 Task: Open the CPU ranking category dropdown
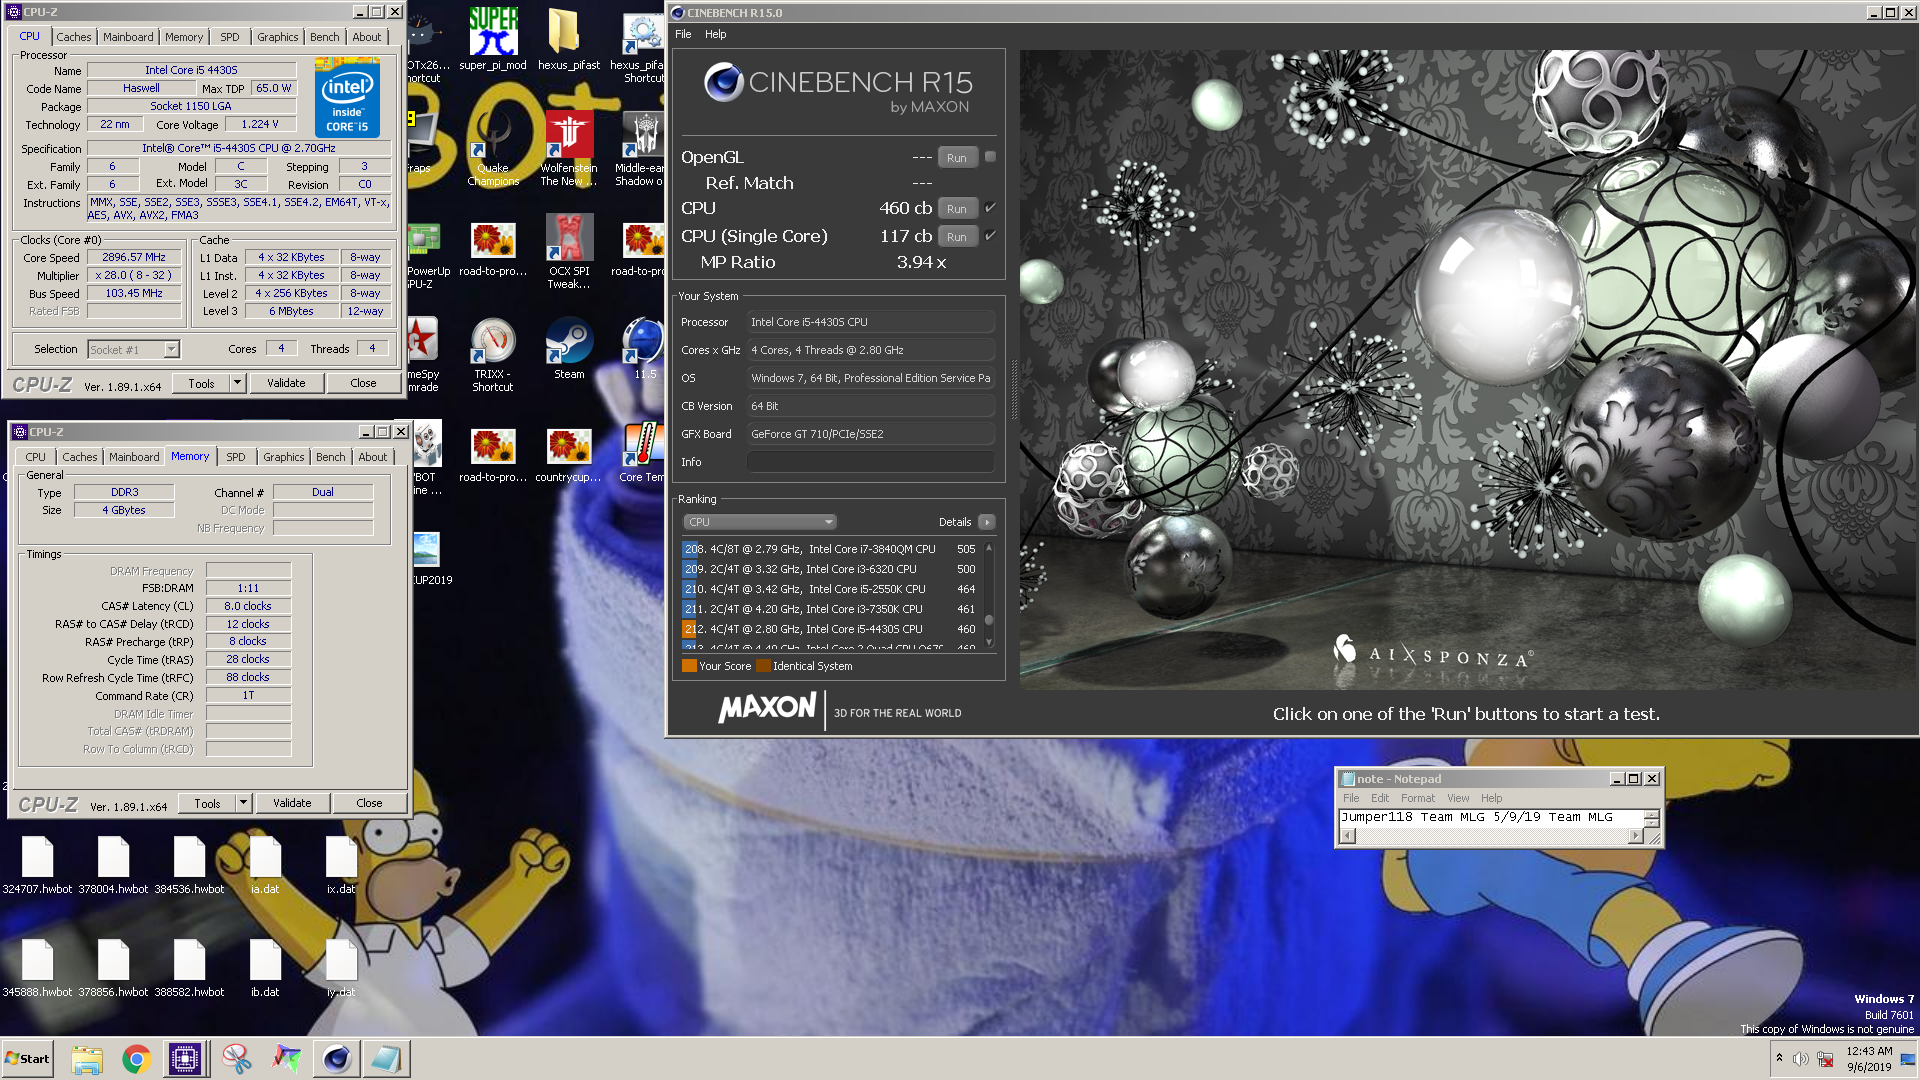(x=760, y=522)
